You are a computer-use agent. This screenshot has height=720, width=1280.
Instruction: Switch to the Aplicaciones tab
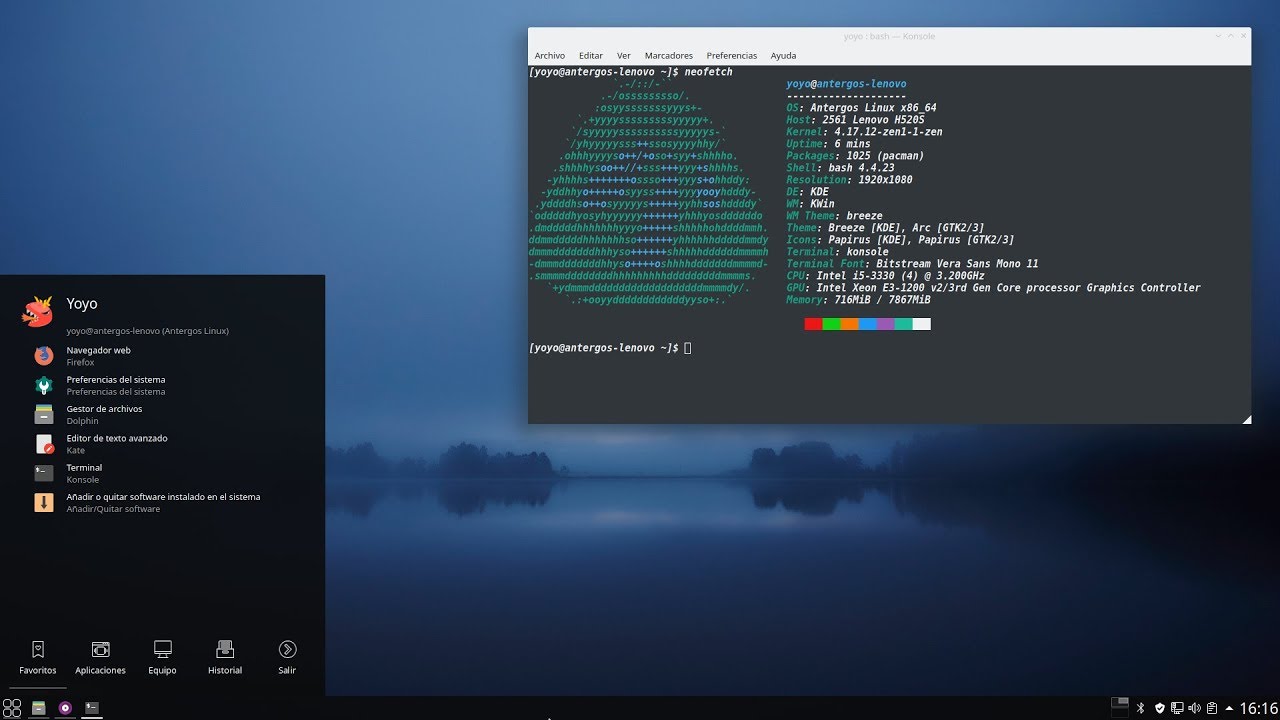tap(100, 657)
